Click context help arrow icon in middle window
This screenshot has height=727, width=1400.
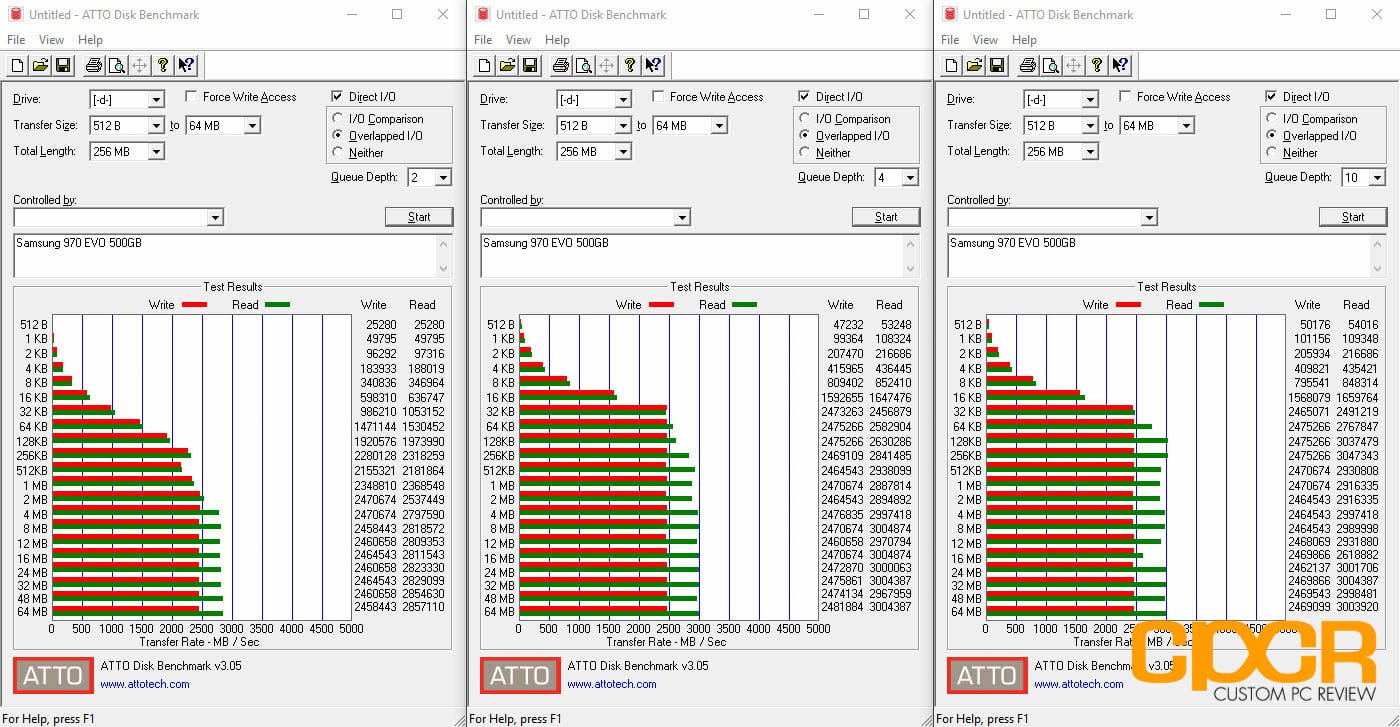653,66
